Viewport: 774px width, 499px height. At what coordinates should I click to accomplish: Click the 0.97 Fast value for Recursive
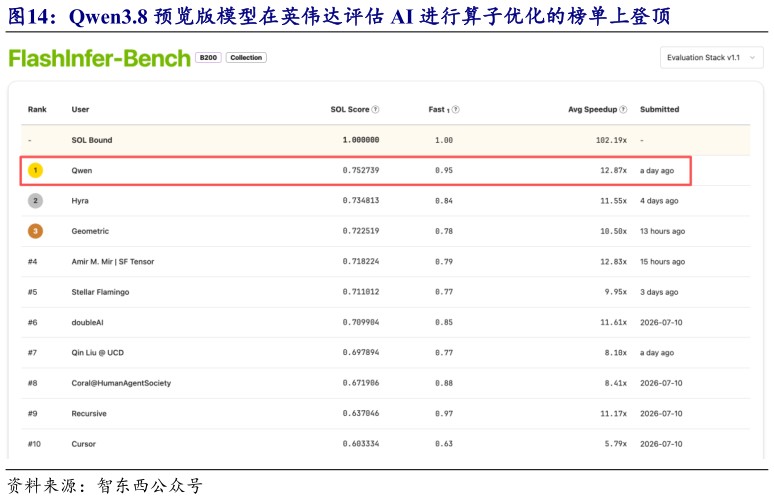(444, 414)
